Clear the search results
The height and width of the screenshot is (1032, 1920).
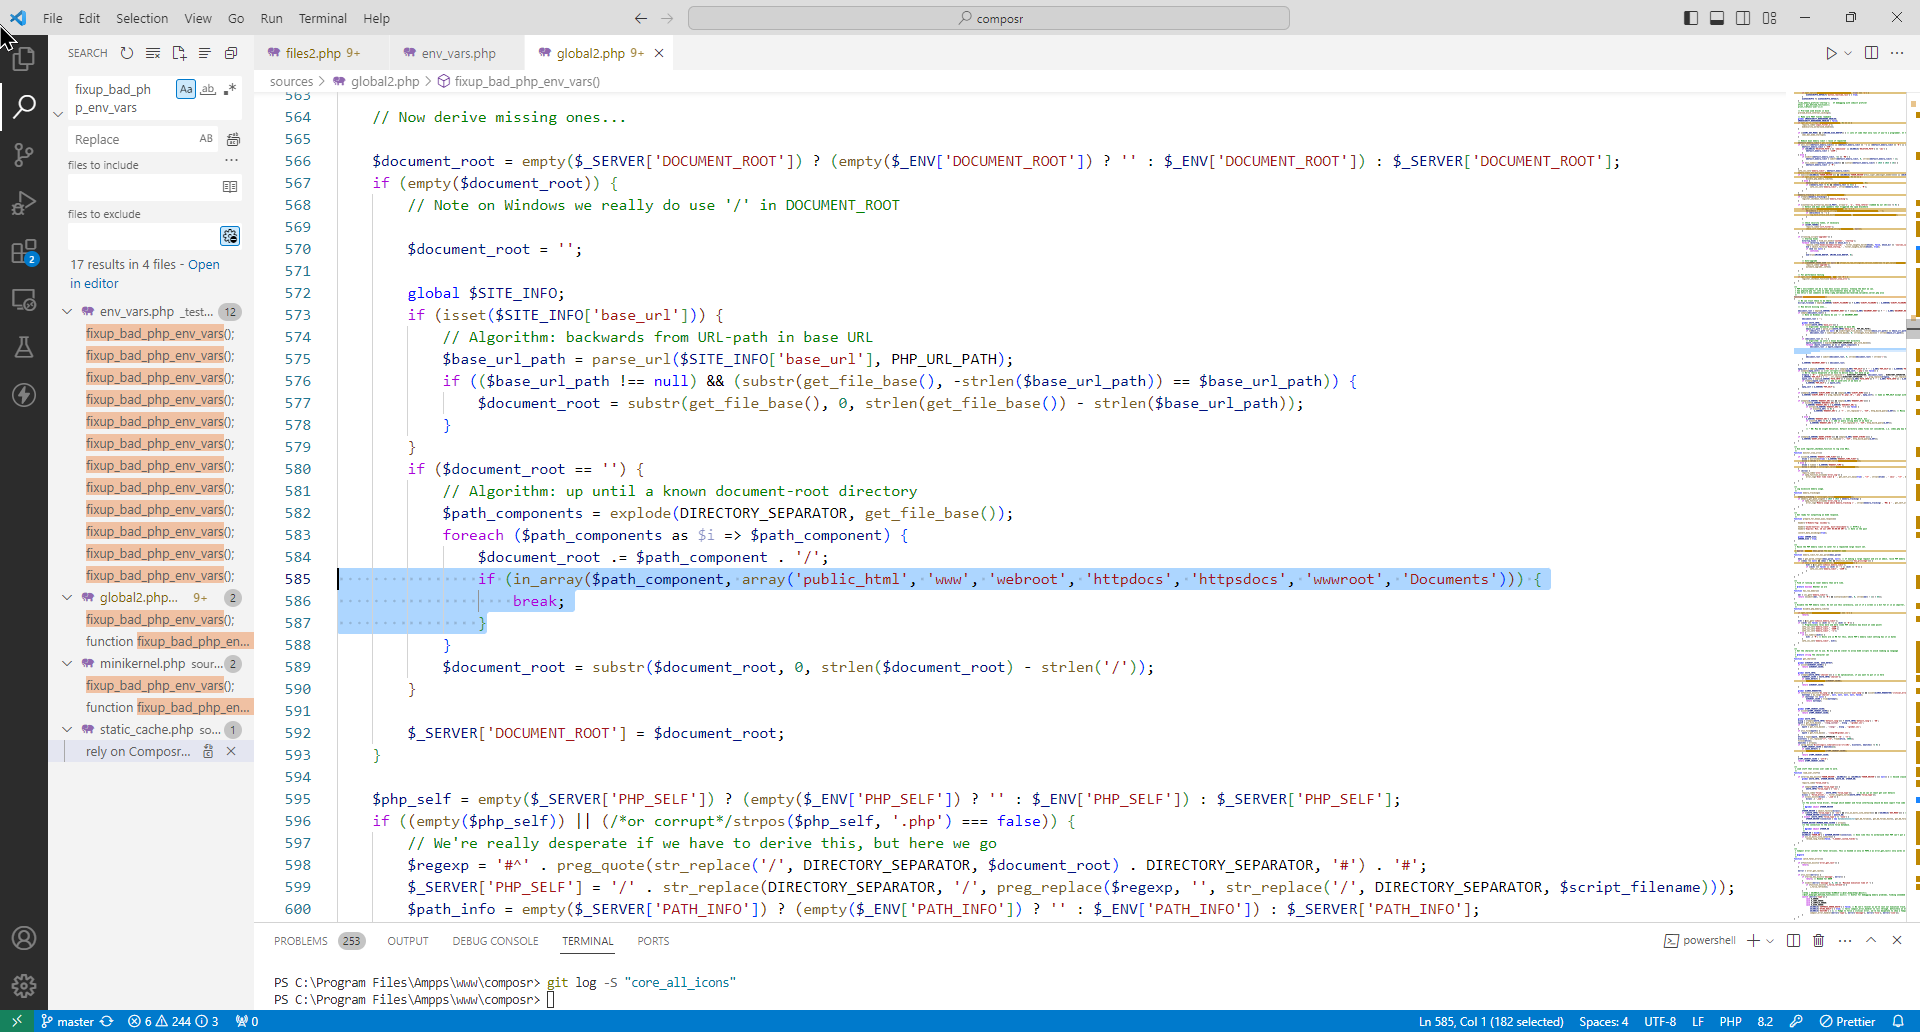click(x=153, y=53)
